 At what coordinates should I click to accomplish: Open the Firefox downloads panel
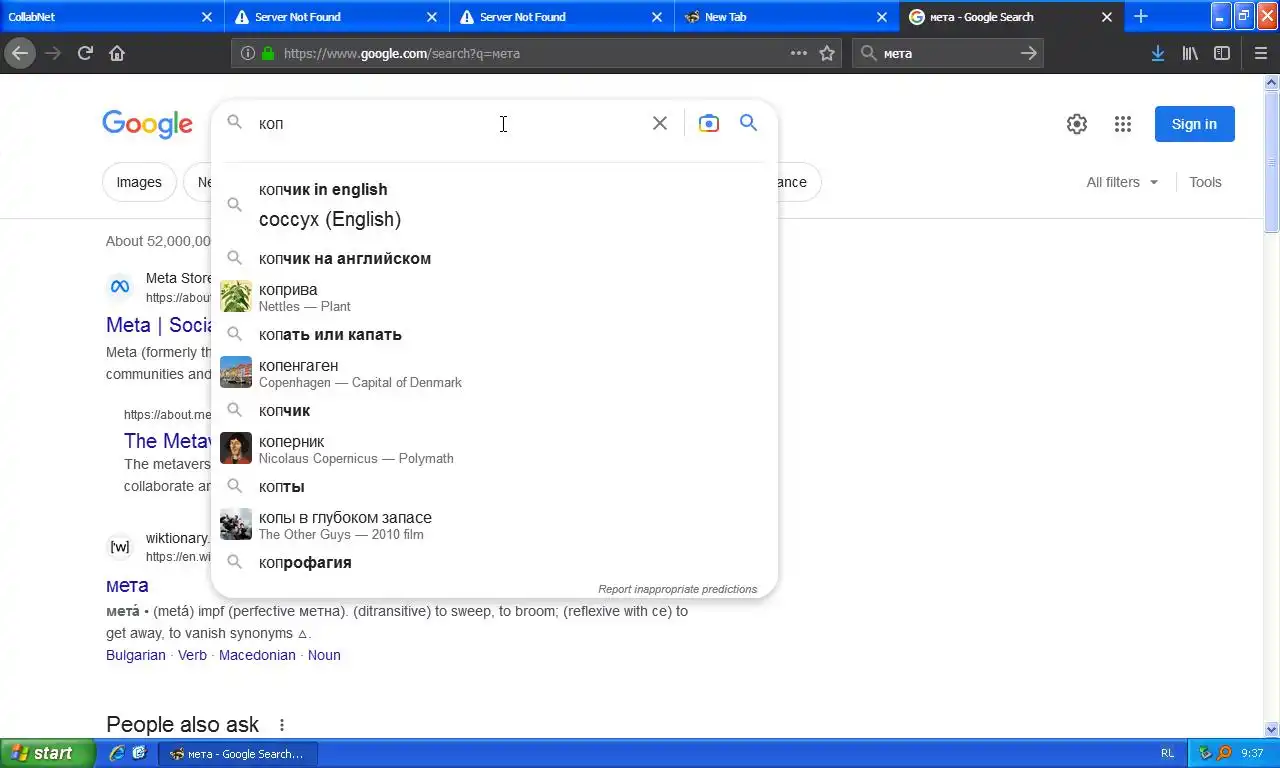(x=1158, y=53)
